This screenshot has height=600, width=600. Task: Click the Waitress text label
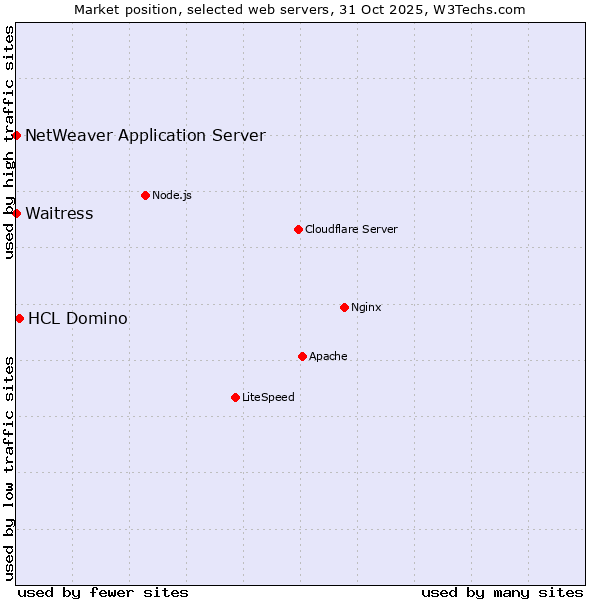59,213
